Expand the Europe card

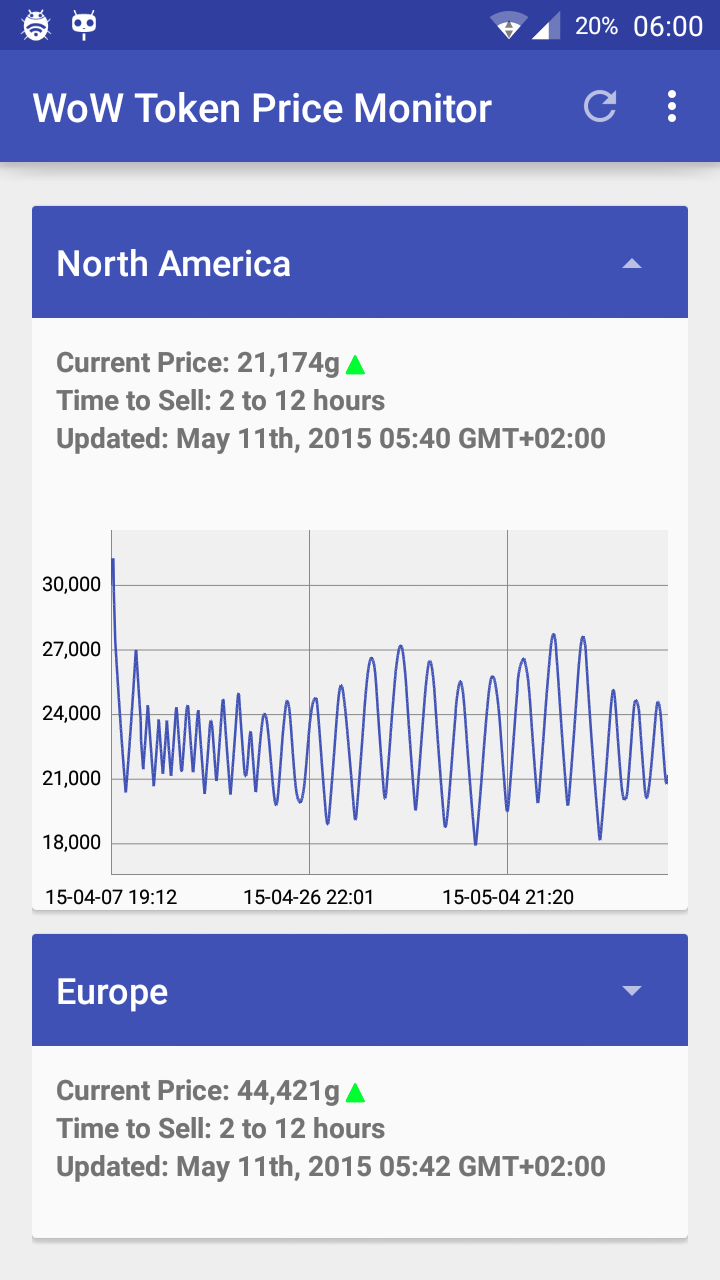(631, 991)
